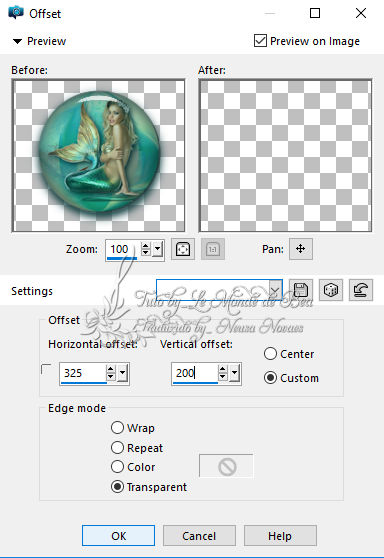
Task: Click the Horizontal offset value field
Action: 83,373
